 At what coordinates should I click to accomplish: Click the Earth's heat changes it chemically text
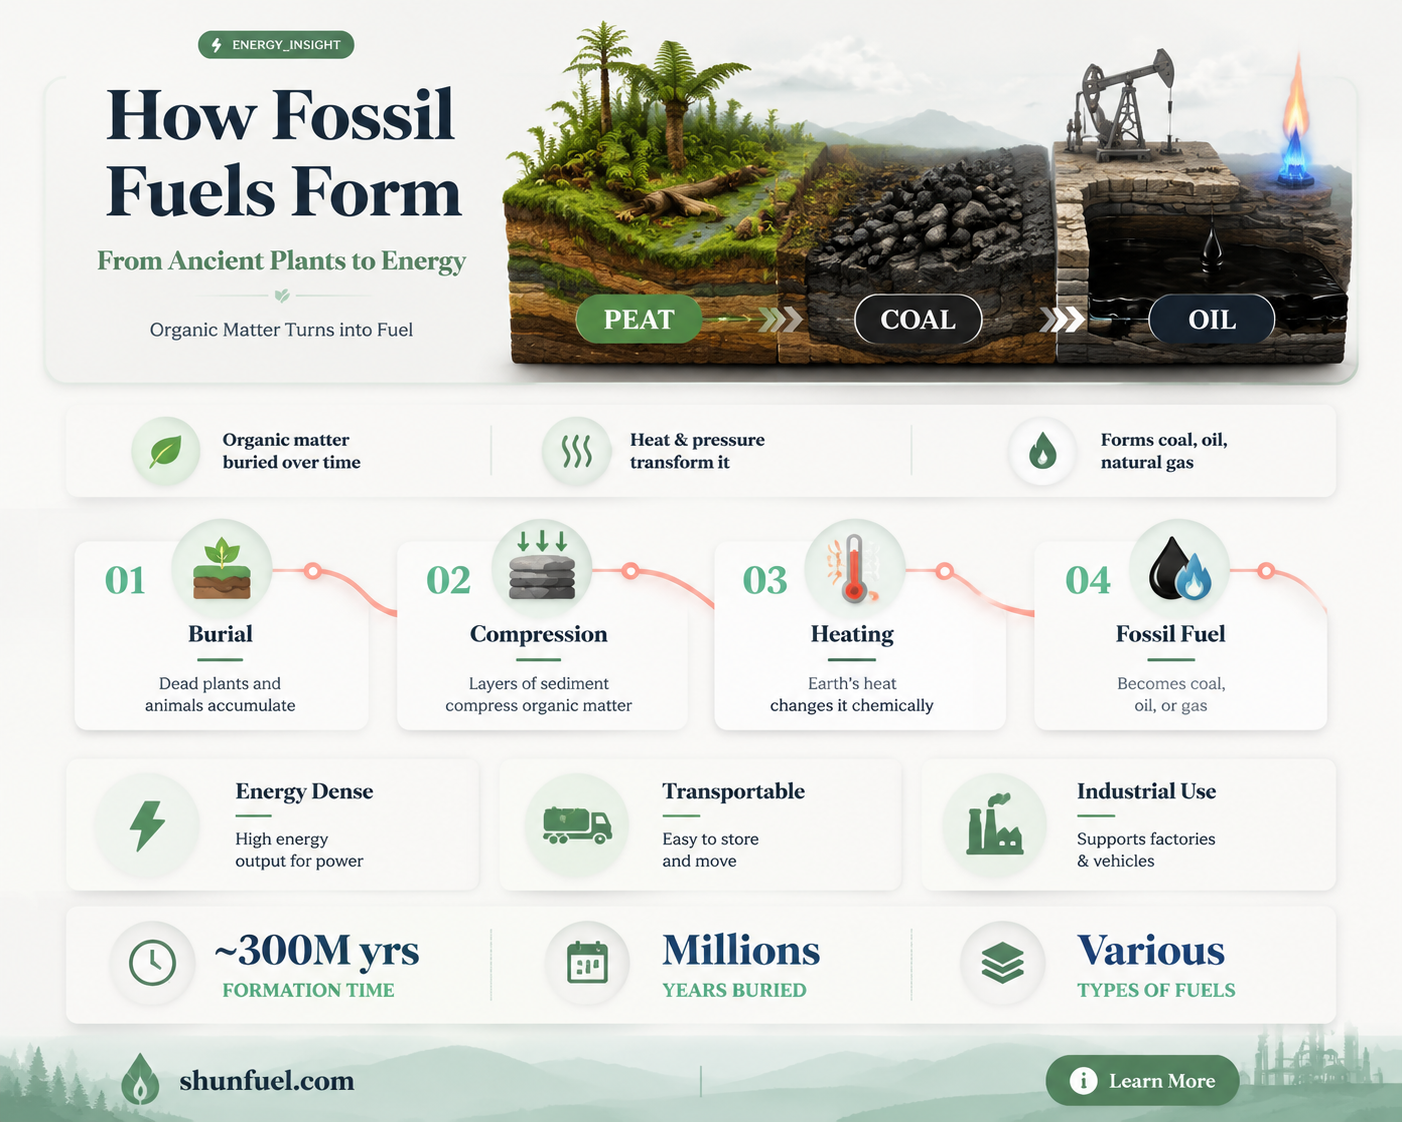tap(852, 694)
